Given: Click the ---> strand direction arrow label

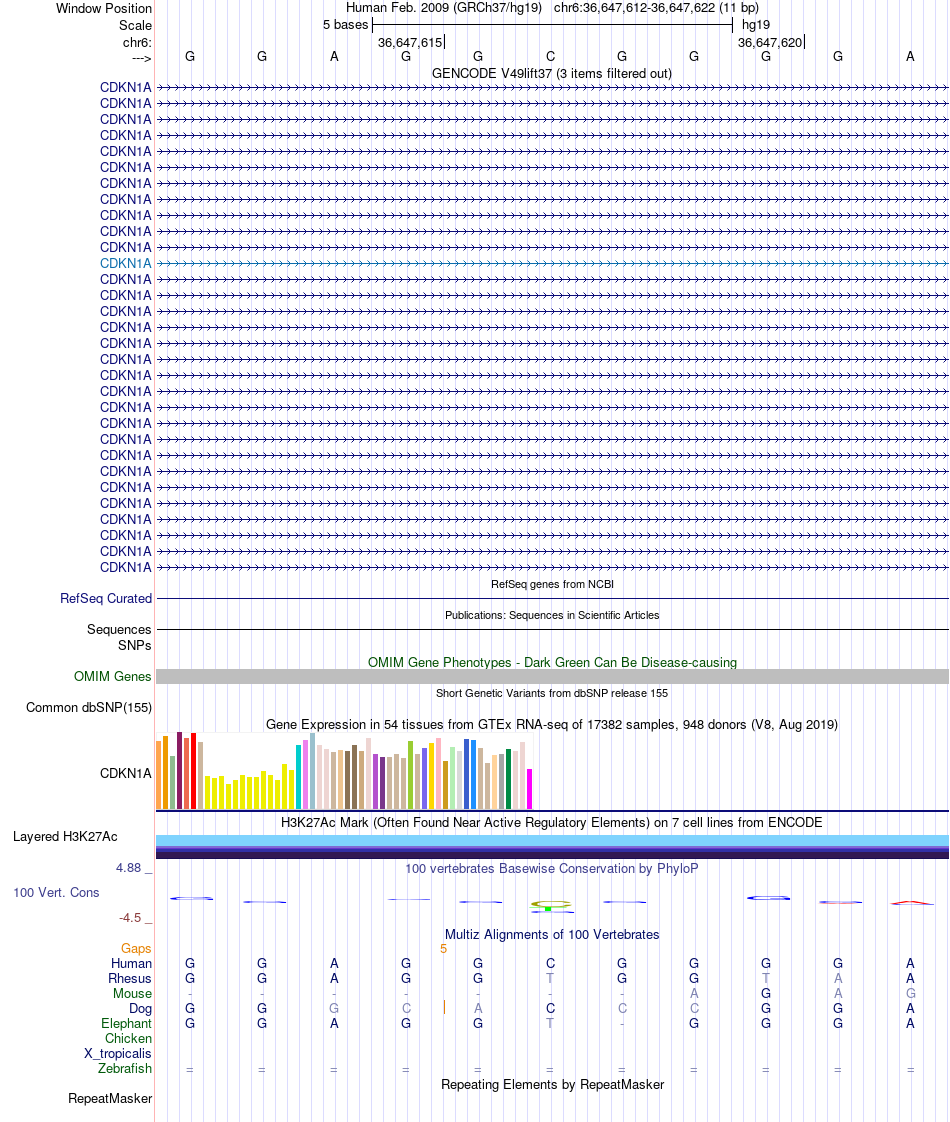Looking at the screenshot, I should [142, 58].
